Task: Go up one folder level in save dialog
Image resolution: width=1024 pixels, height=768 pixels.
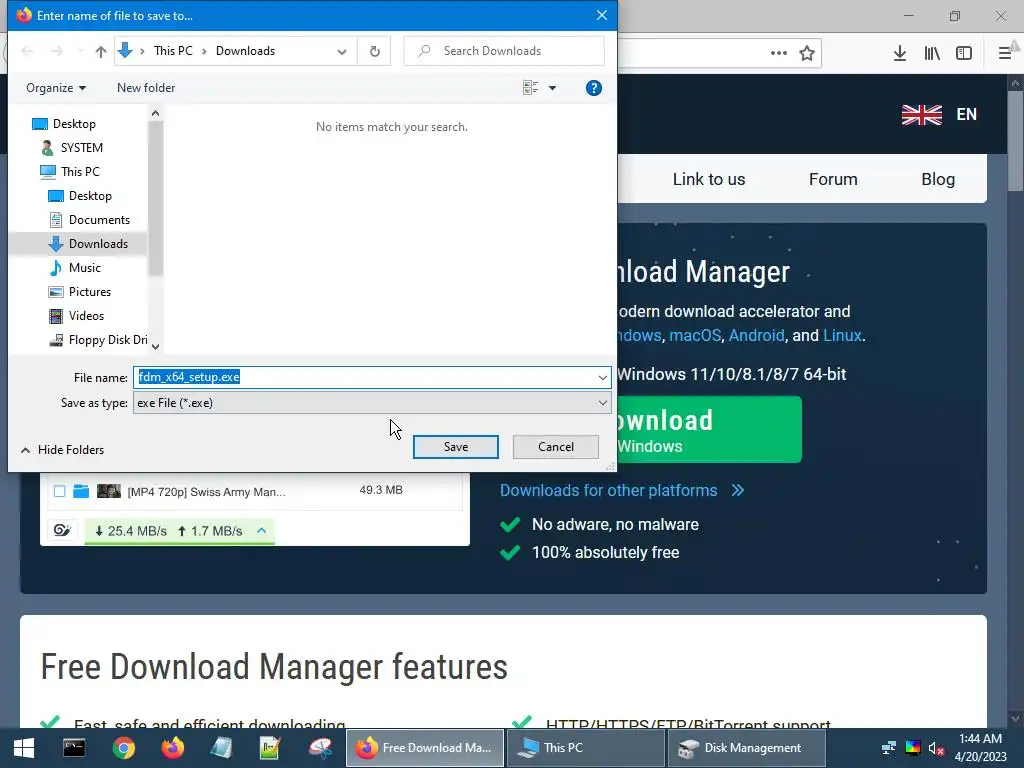Action: 101,51
